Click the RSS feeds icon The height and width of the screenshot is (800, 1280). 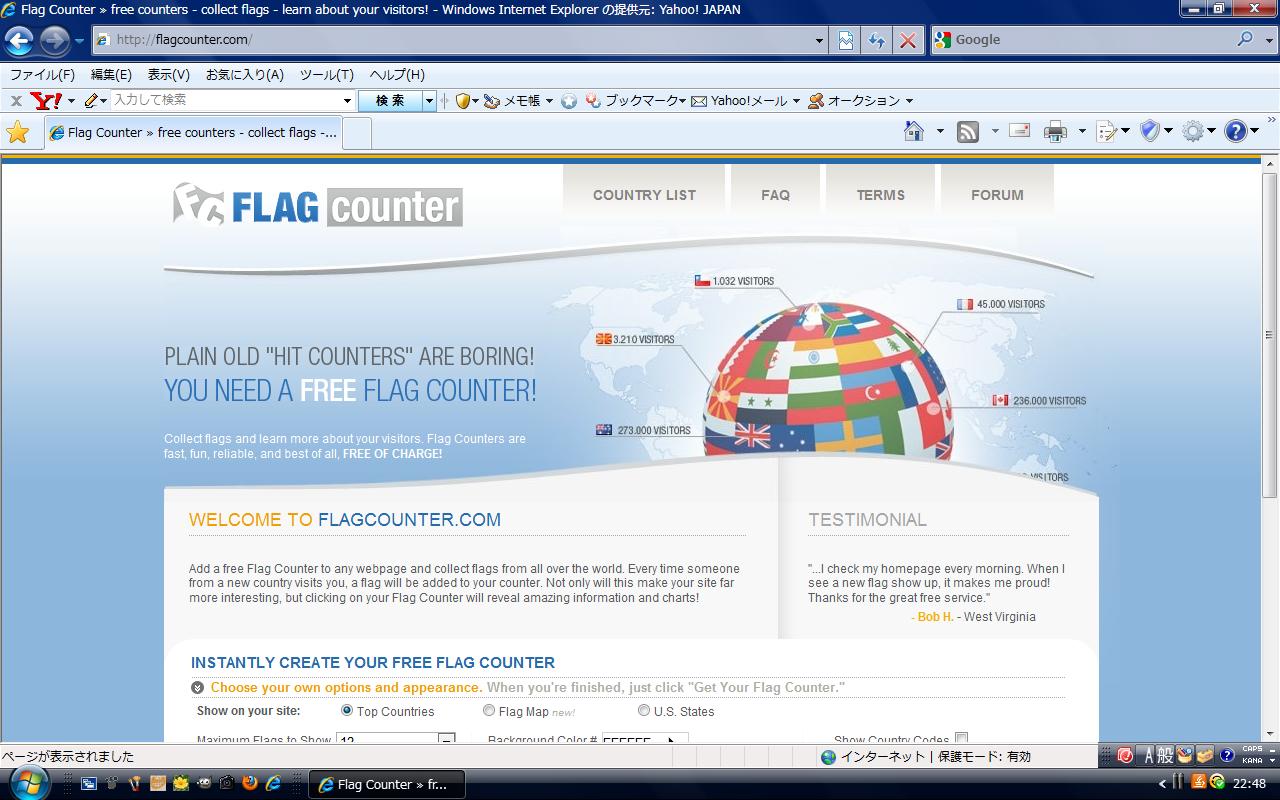tap(967, 131)
